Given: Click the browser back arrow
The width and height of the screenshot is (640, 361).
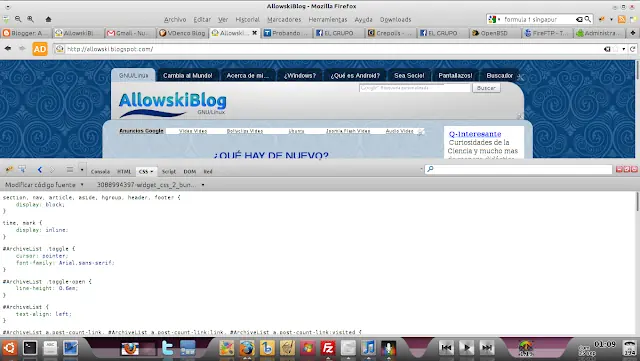Looking at the screenshot, I should (8, 48).
